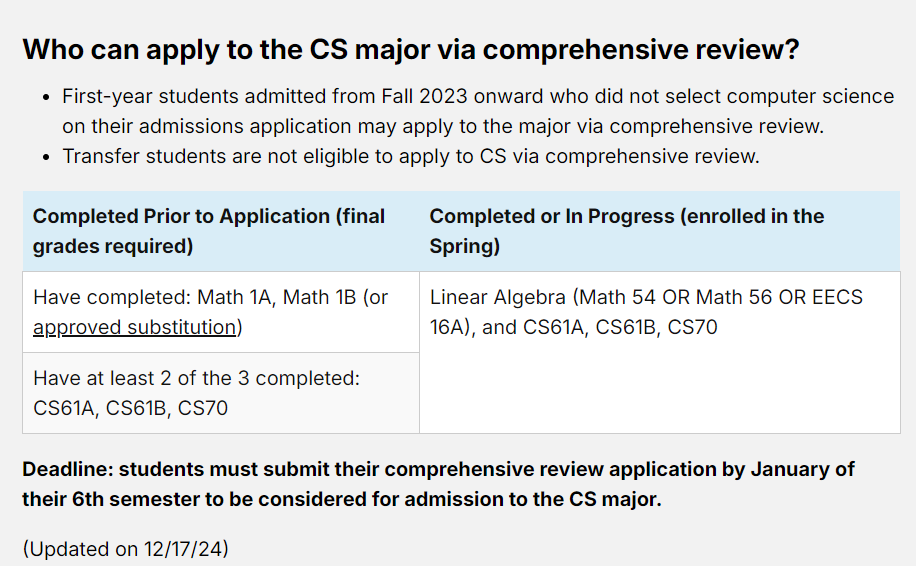Click '(final grades required)' header text

(209, 231)
